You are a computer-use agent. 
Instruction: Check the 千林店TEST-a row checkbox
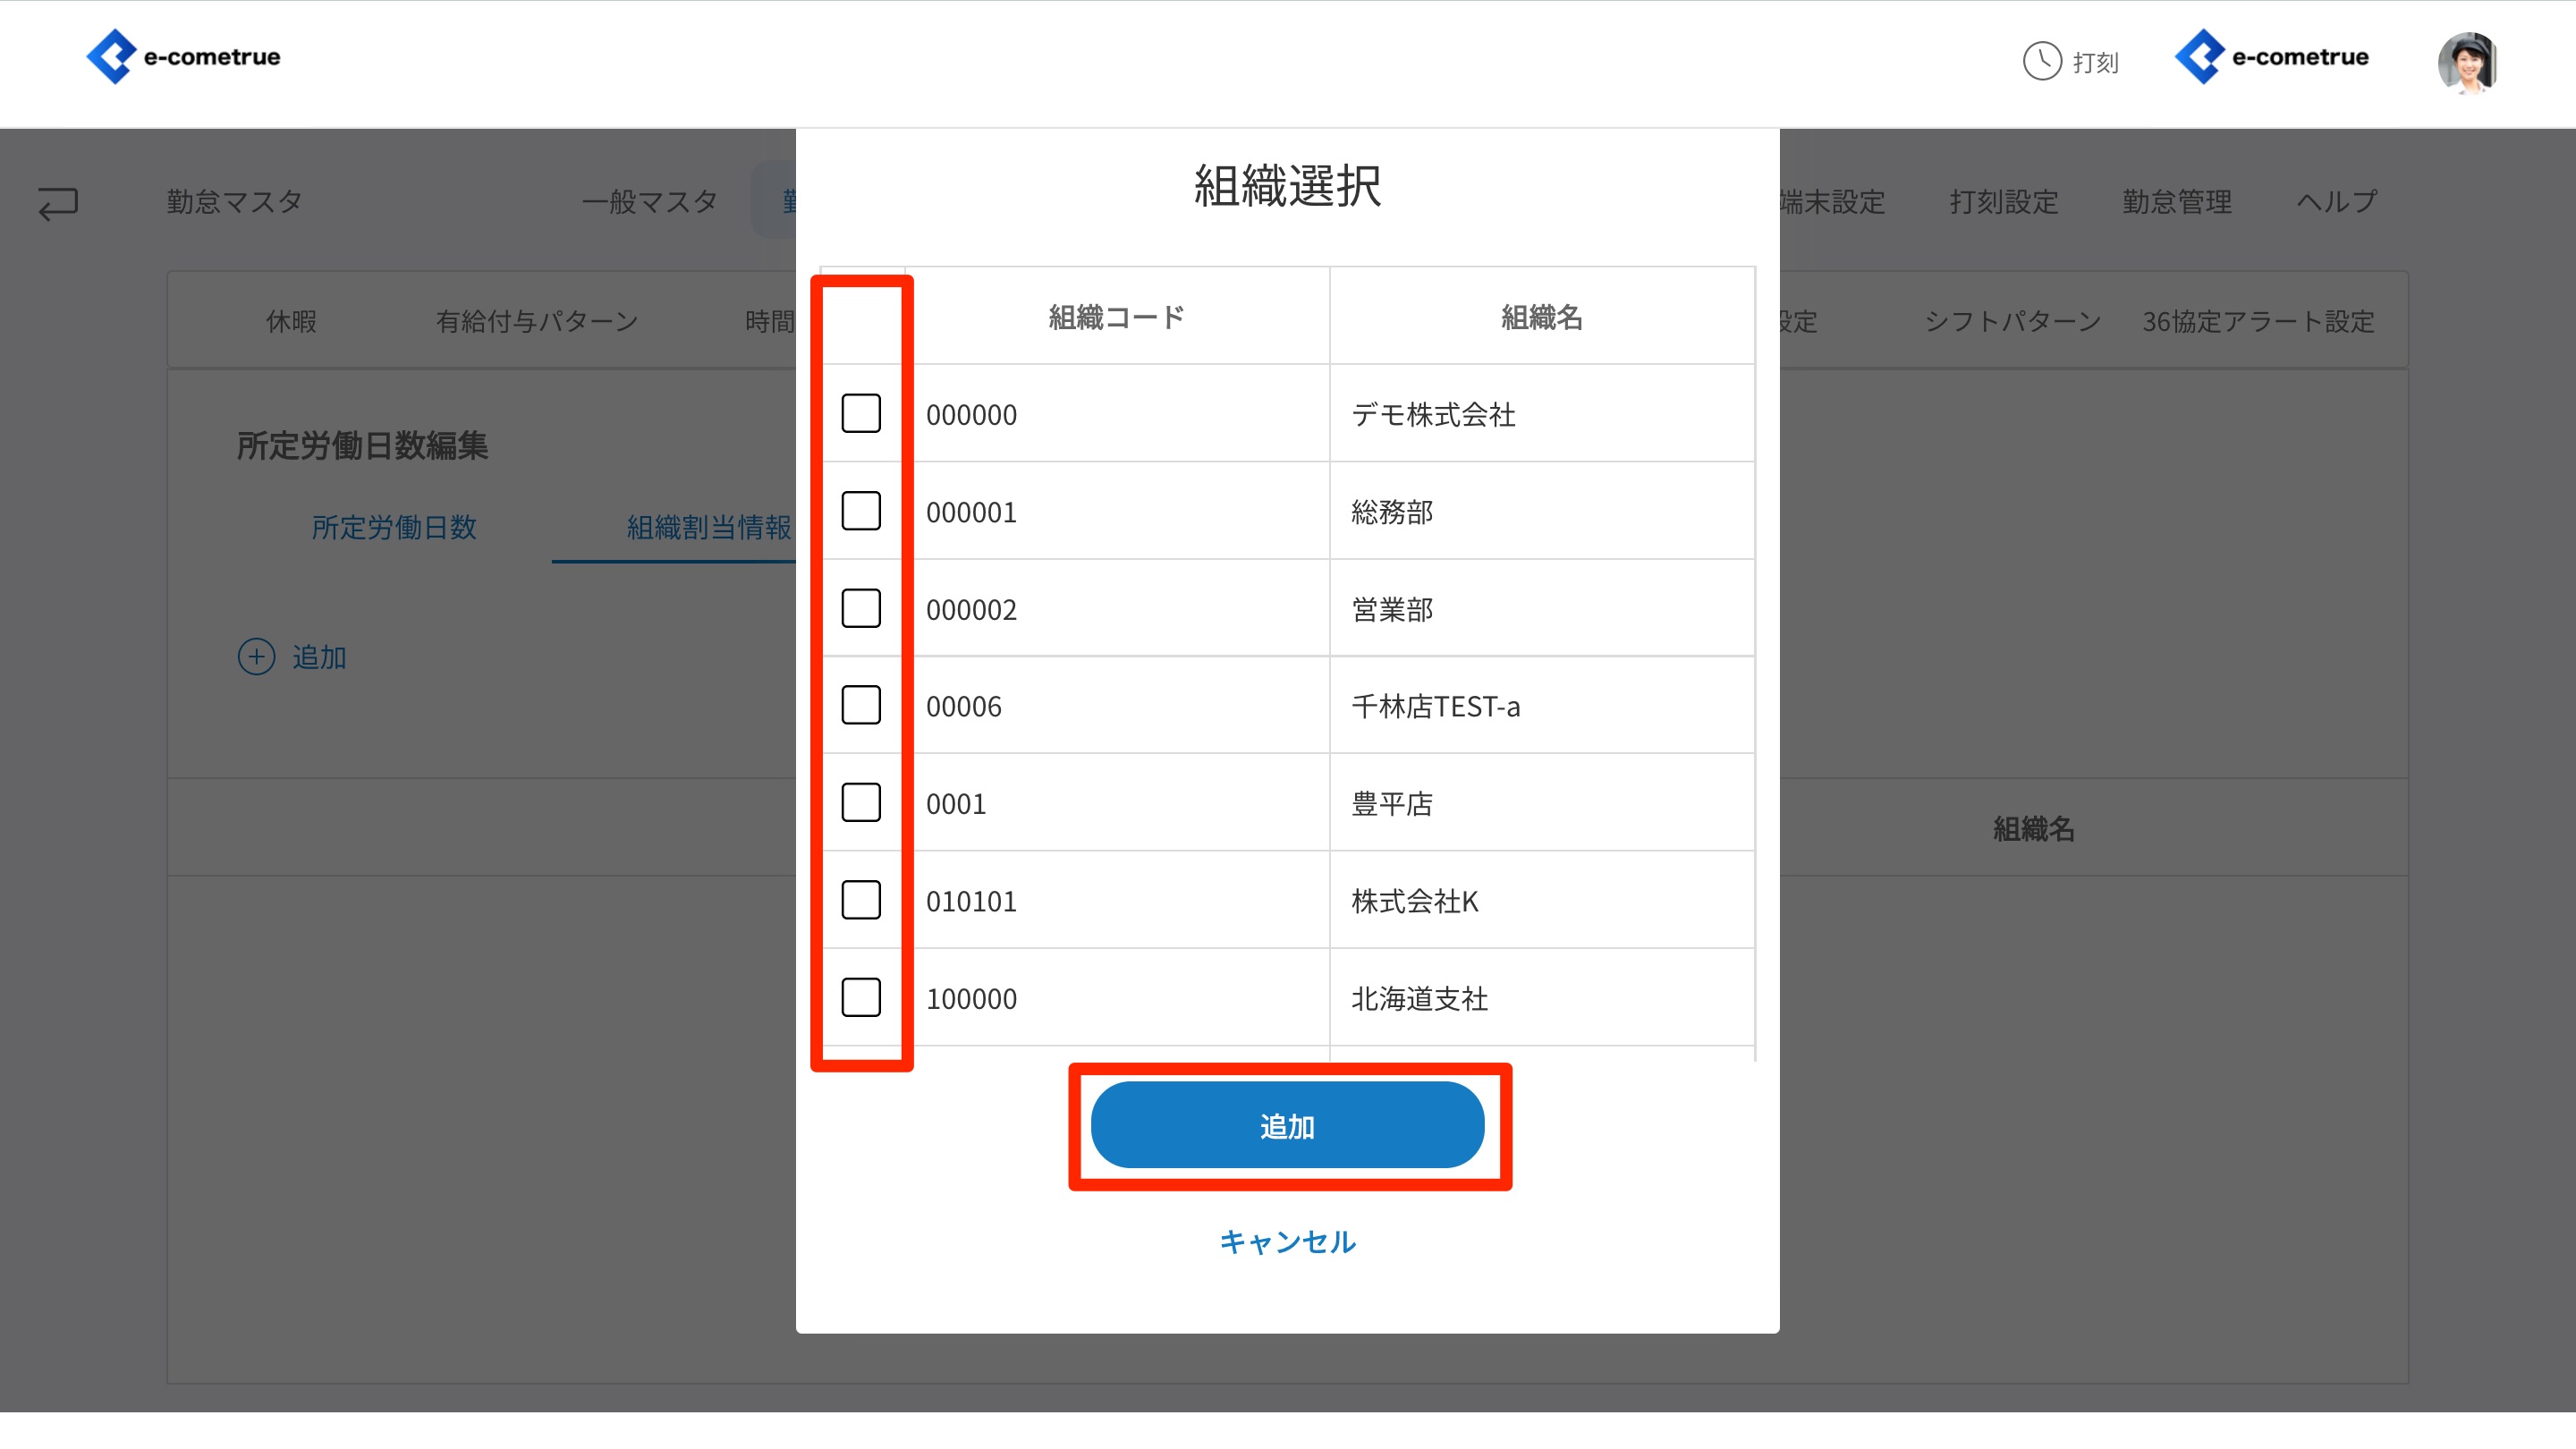860,705
